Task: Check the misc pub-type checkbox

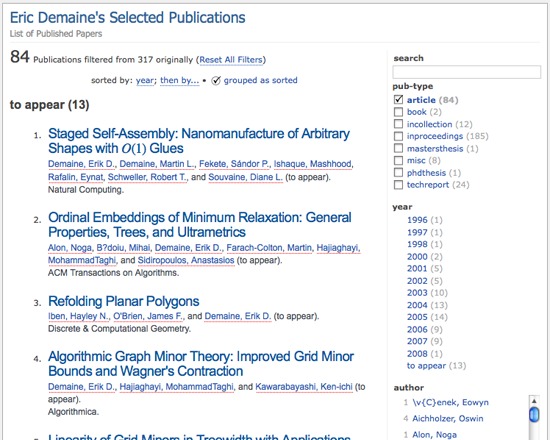Action: tap(398, 160)
